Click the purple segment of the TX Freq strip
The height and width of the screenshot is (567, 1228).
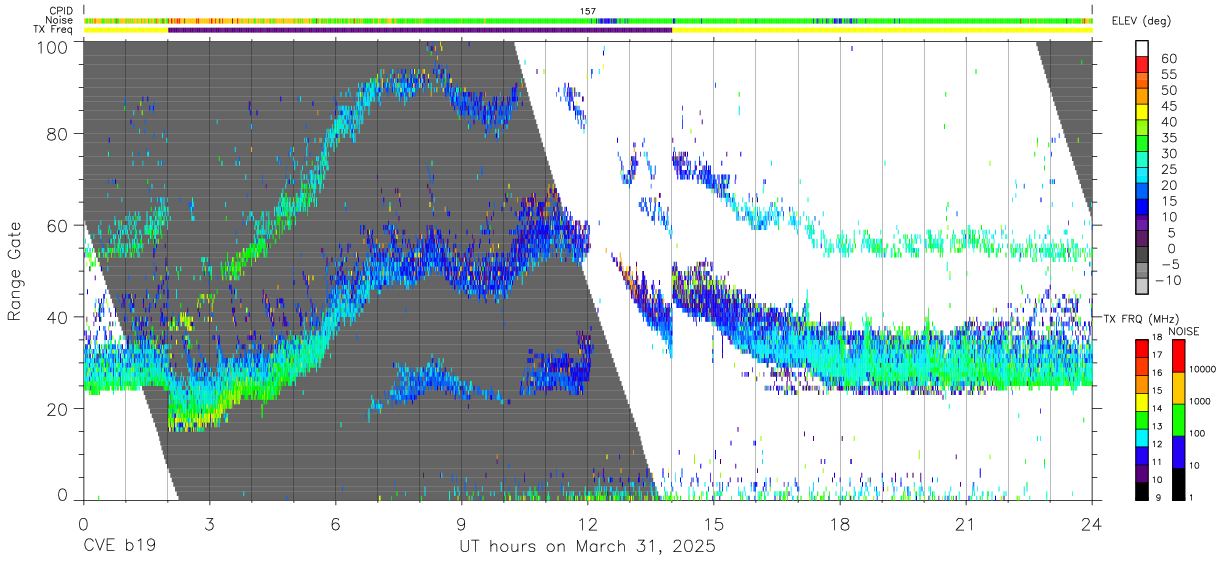[420, 30]
